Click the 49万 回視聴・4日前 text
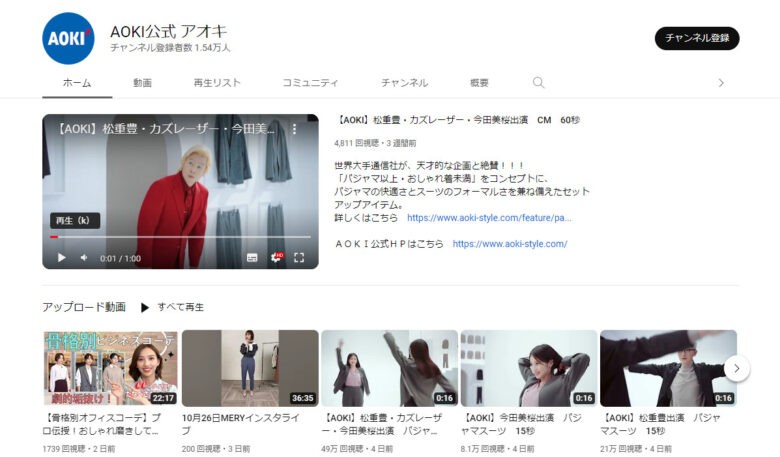The width and height of the screenshot is (780, 457). [x=357, y=449]
